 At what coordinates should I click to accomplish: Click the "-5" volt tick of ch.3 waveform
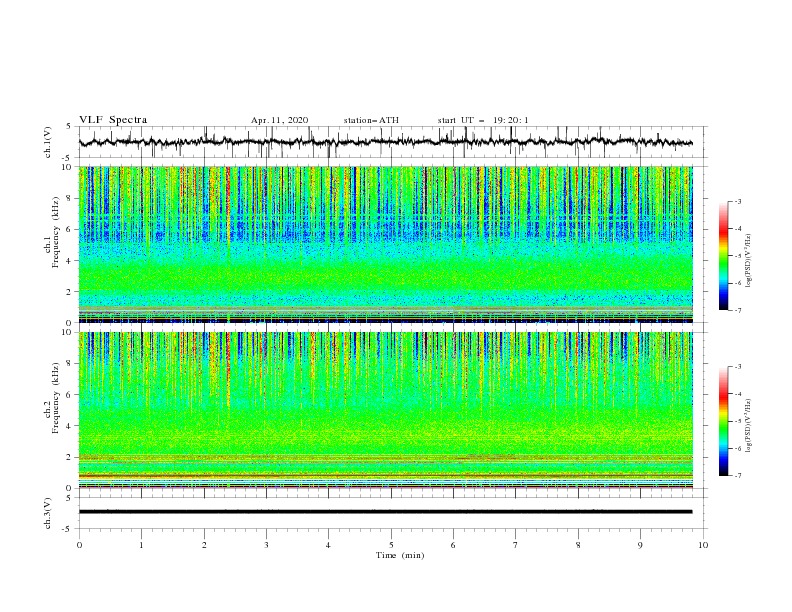click(x=68, y=529)
